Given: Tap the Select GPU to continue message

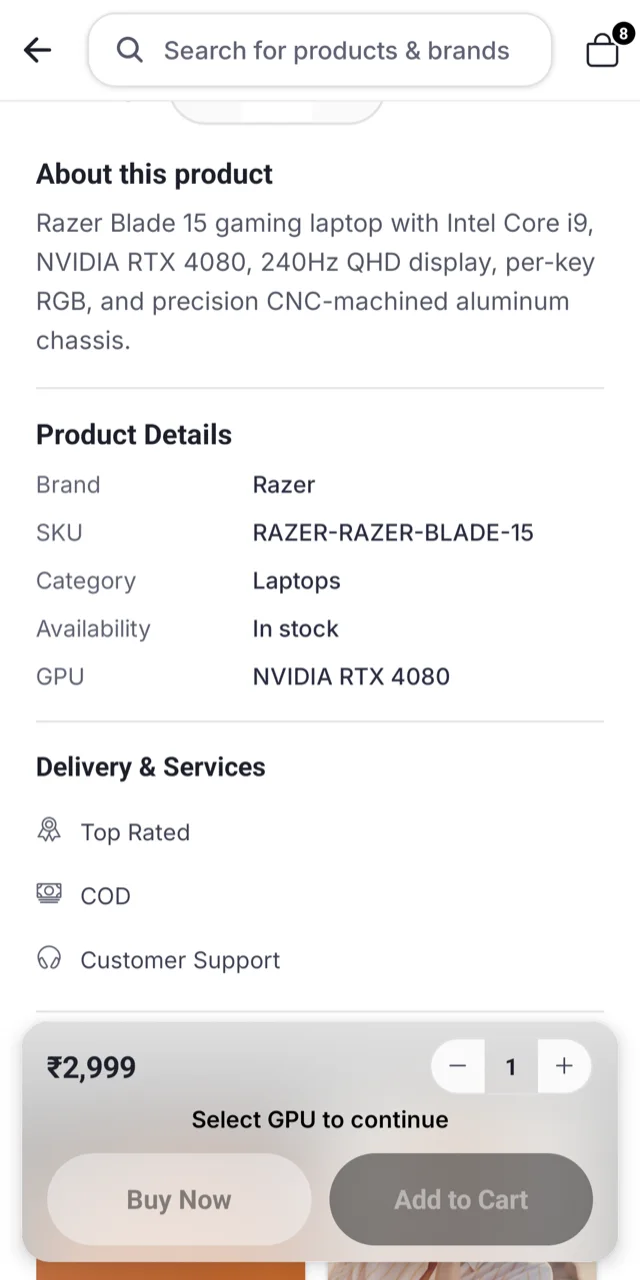Looking at the screenshot, I should [320, 1119].
